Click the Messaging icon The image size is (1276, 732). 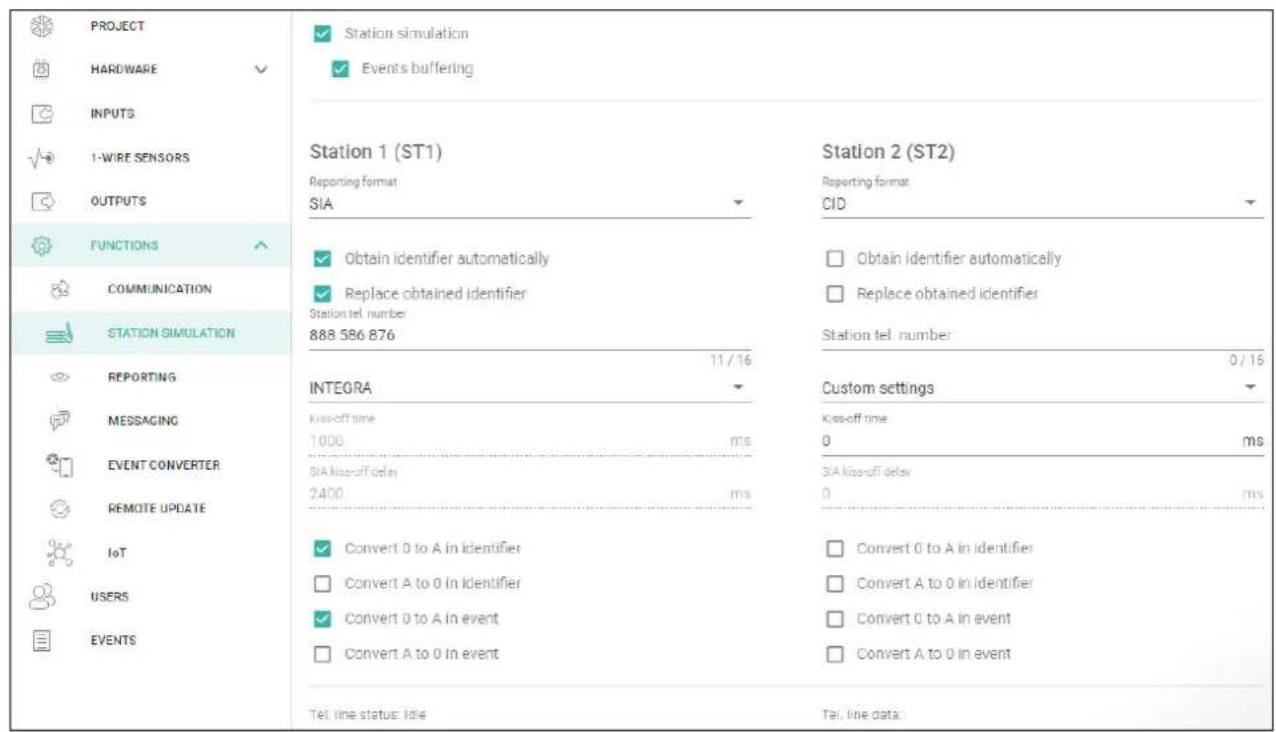coord(58,421)
